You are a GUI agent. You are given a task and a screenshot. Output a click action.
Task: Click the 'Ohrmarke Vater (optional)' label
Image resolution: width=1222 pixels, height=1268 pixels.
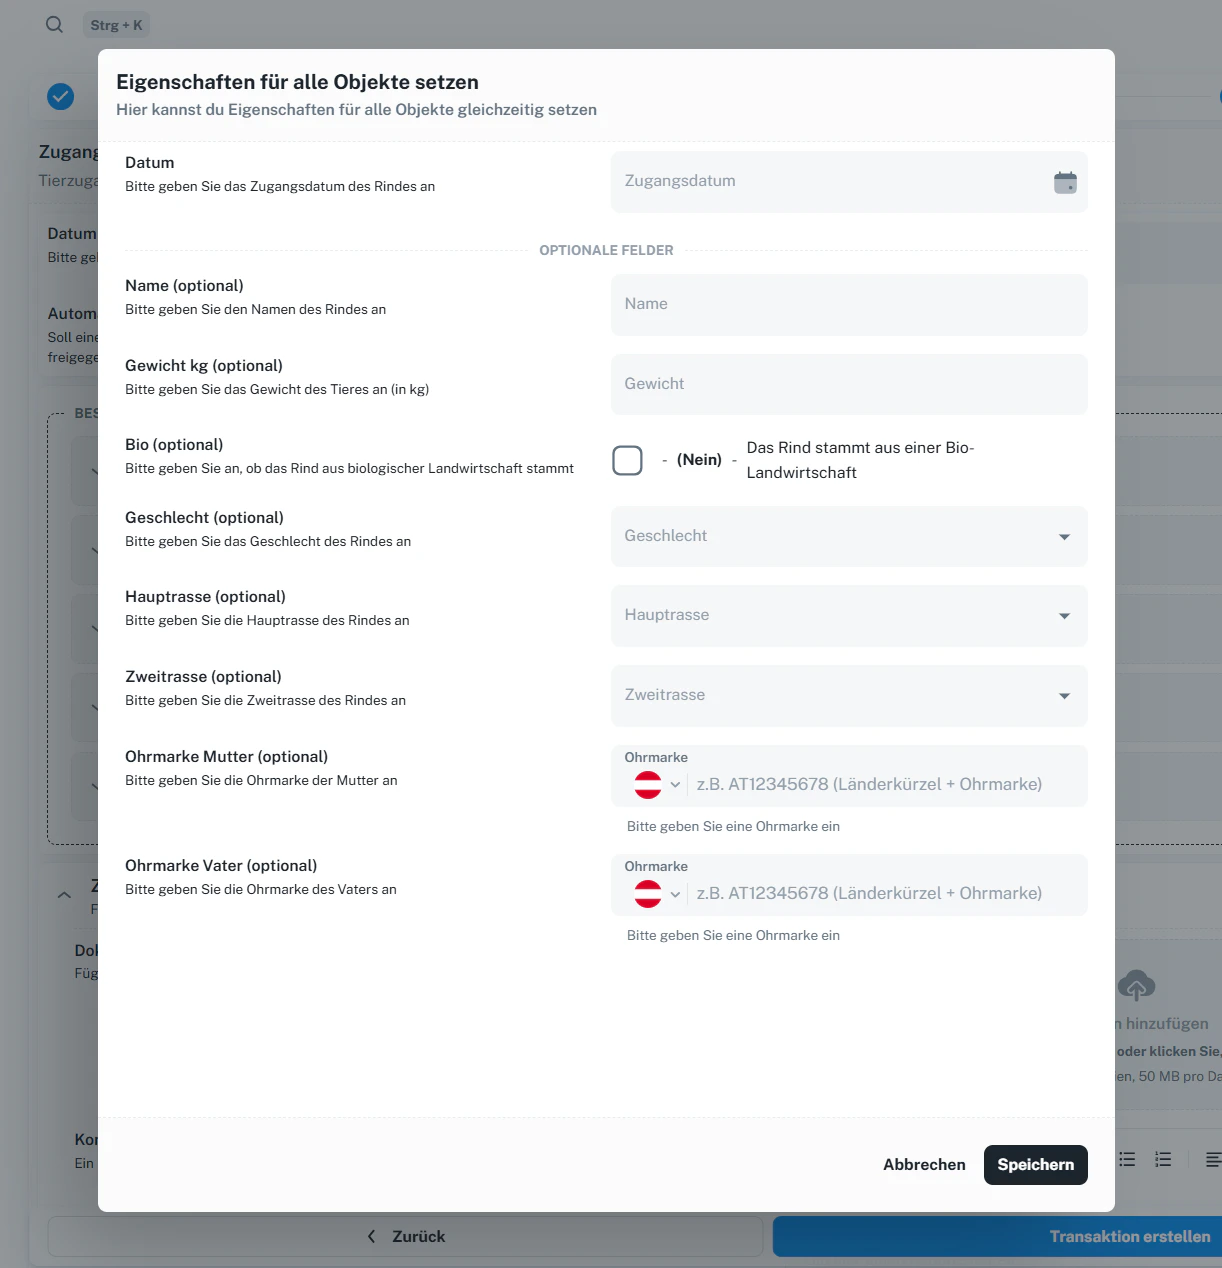(221, 866)
